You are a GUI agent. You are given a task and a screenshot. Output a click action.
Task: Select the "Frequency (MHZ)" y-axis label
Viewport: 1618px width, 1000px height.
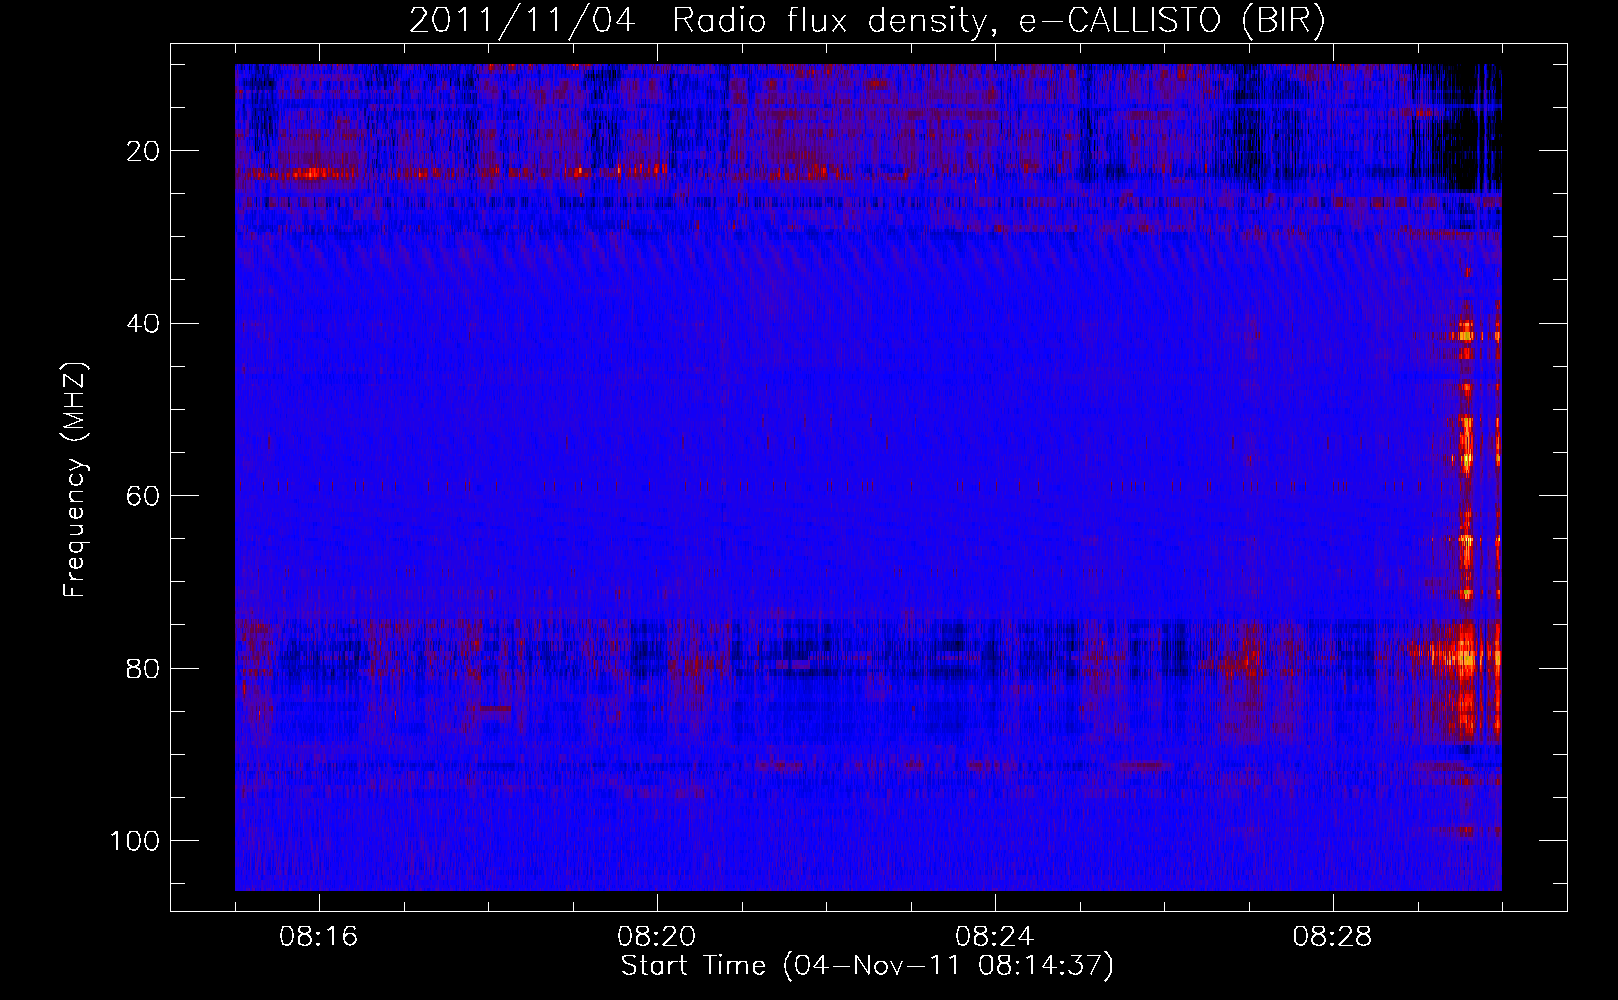click(75, 479)
